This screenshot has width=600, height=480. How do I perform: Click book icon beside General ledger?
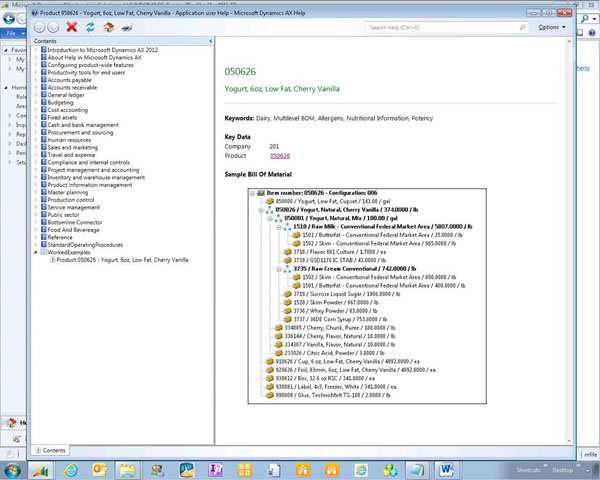(44, 95)
